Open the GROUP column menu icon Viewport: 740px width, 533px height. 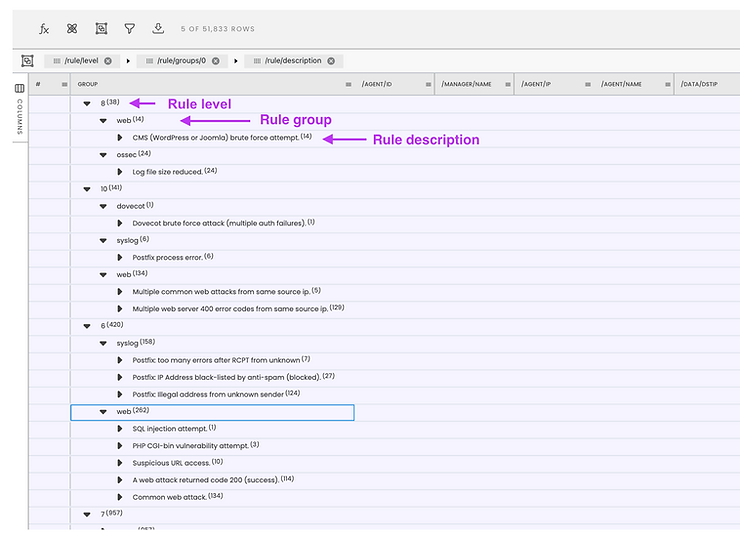point(348,85)
